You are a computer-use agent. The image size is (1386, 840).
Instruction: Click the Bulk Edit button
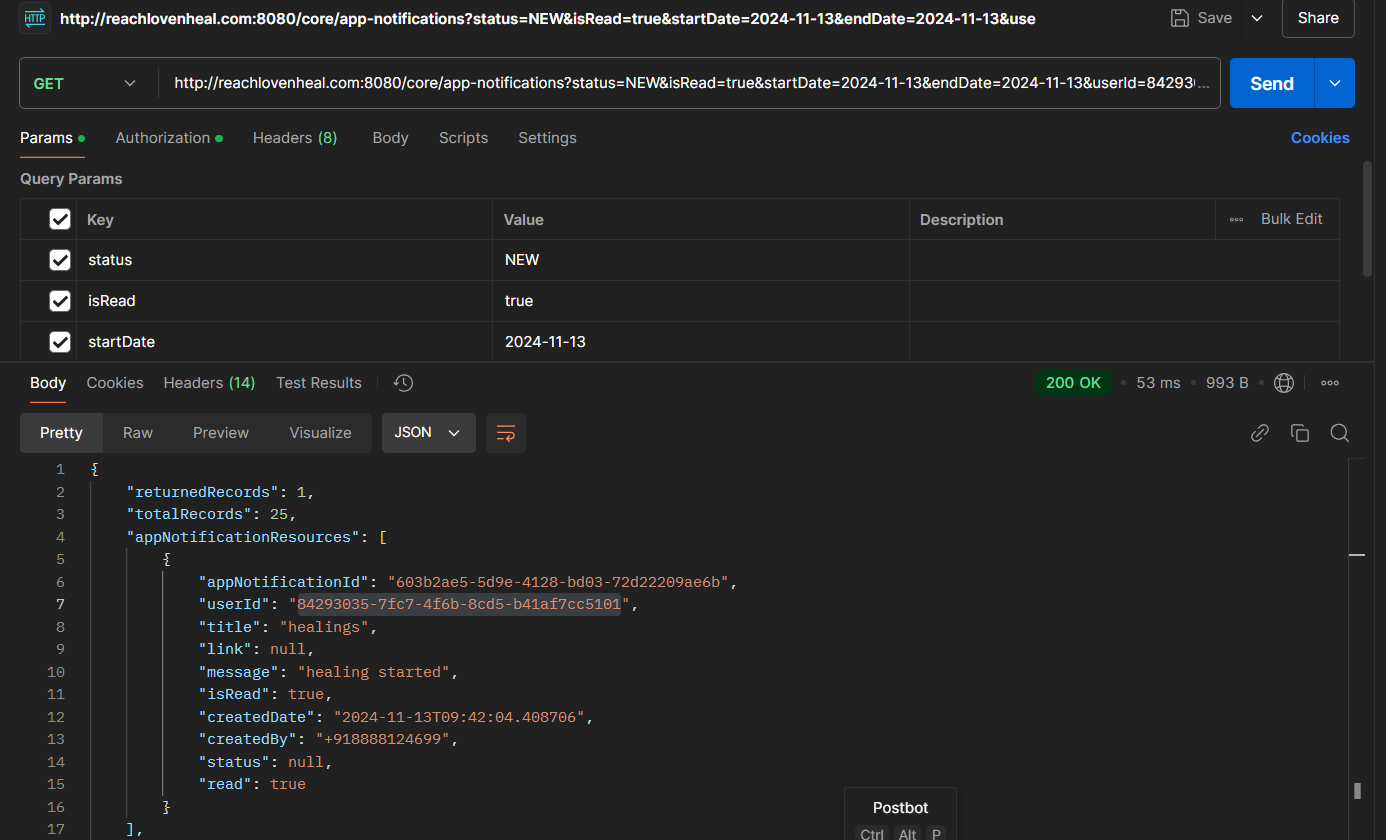(1291, 219)
